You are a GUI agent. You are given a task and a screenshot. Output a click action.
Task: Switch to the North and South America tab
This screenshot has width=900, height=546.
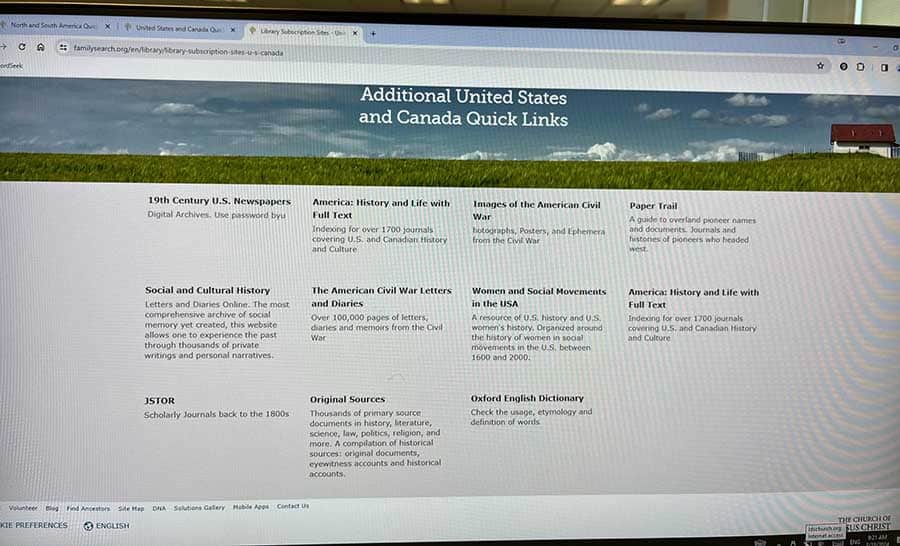56,26
